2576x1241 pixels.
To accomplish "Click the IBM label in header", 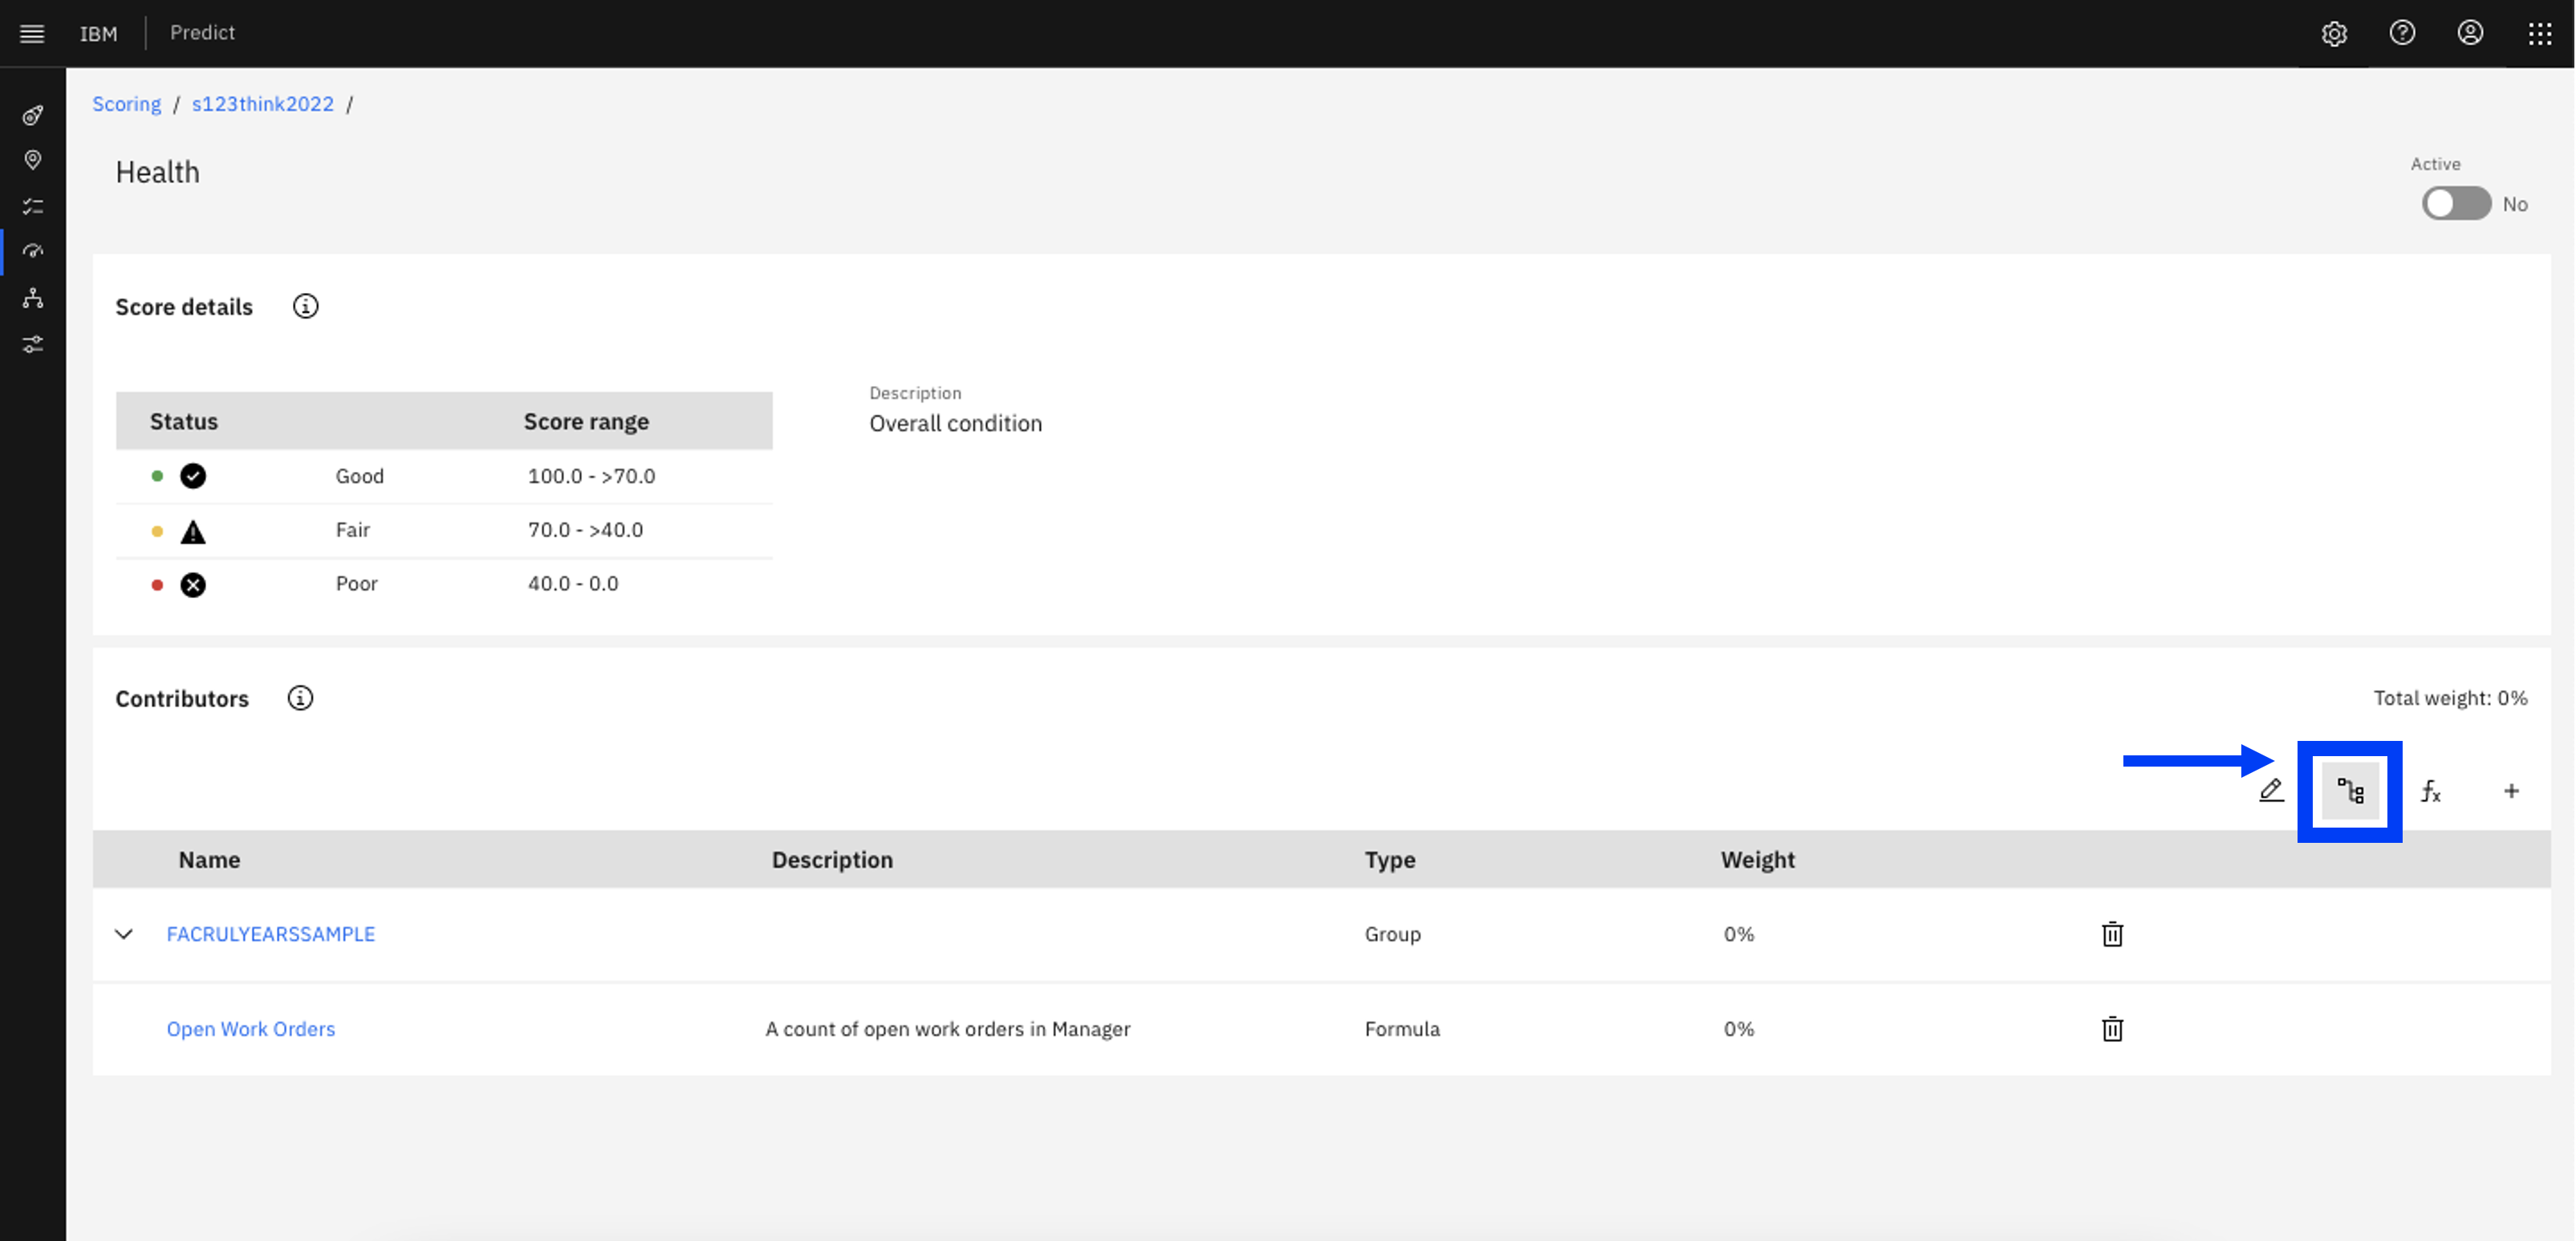I will [98, 34].
